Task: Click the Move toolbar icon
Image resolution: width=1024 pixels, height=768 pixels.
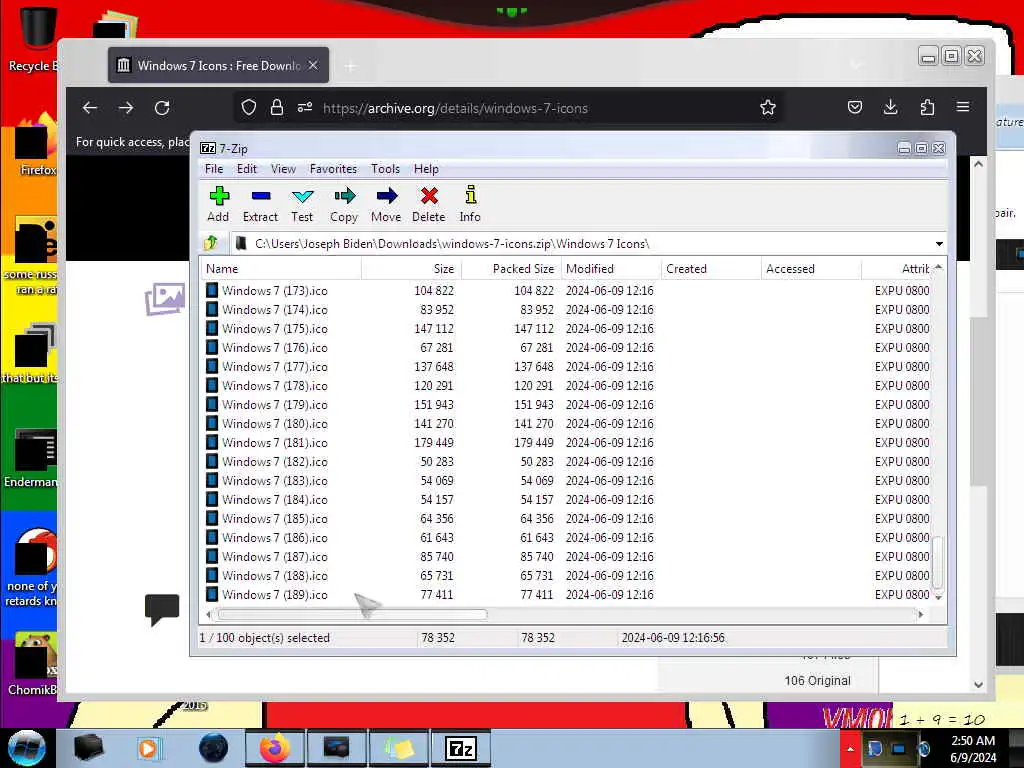Action: click(386, 204)
